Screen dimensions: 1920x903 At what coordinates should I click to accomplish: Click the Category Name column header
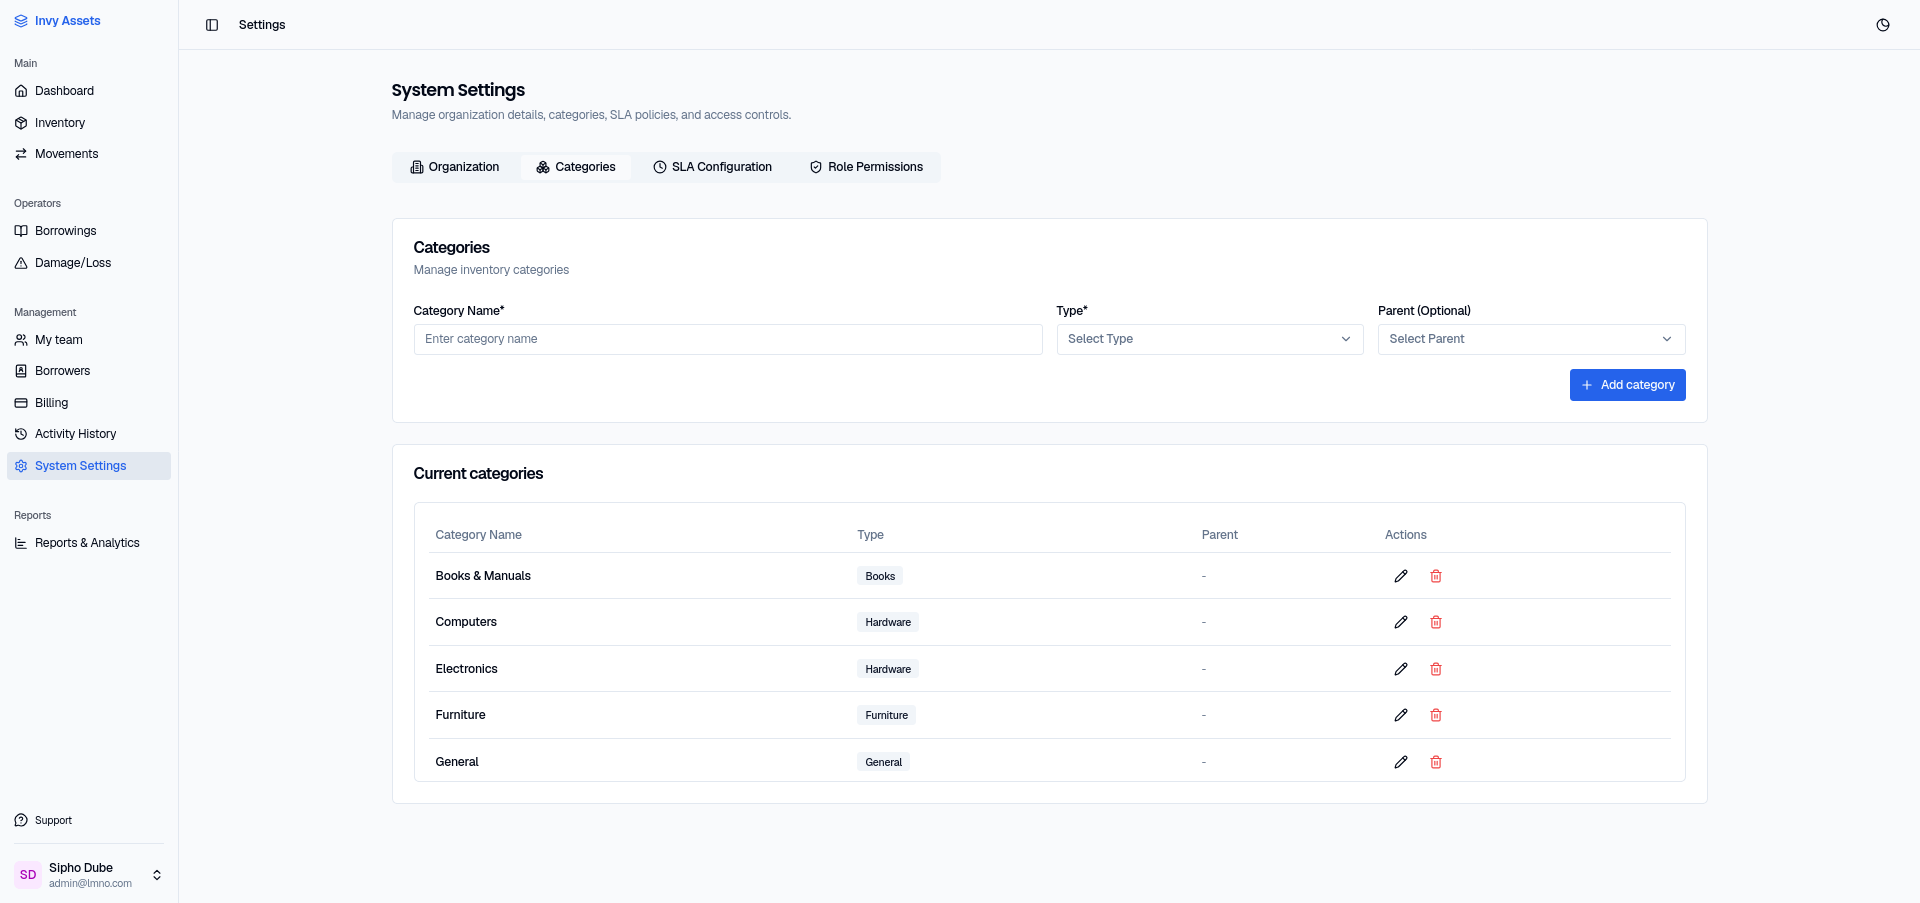pos(479,535)
